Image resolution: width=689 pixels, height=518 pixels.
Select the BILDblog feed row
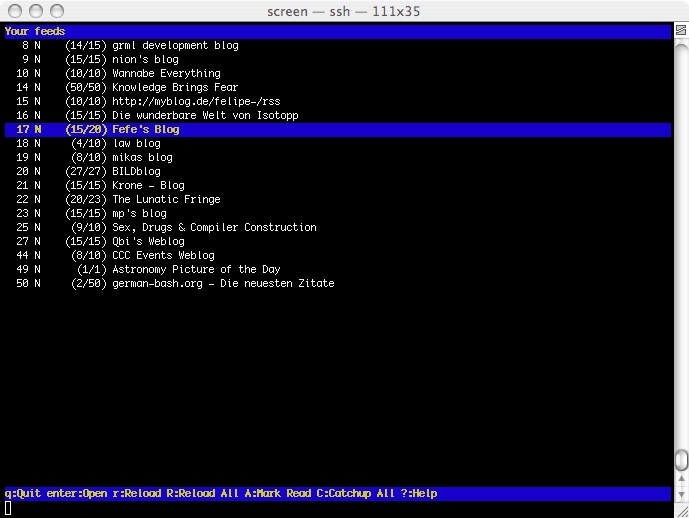pos(337,171)
